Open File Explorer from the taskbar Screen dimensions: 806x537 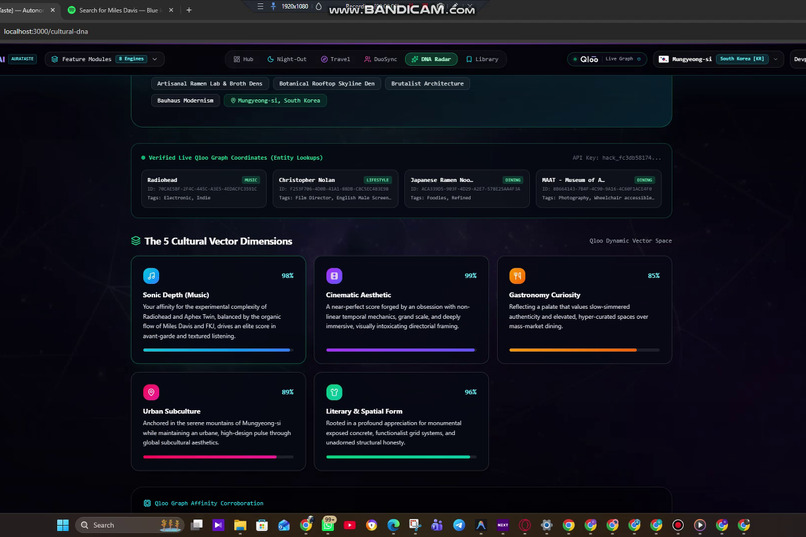click(x=240, y=525)
